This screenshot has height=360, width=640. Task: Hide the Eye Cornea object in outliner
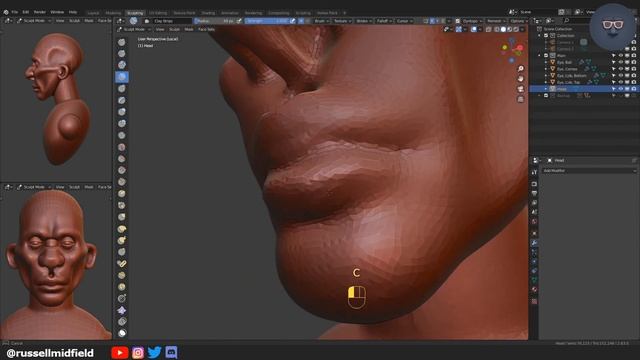620,69
